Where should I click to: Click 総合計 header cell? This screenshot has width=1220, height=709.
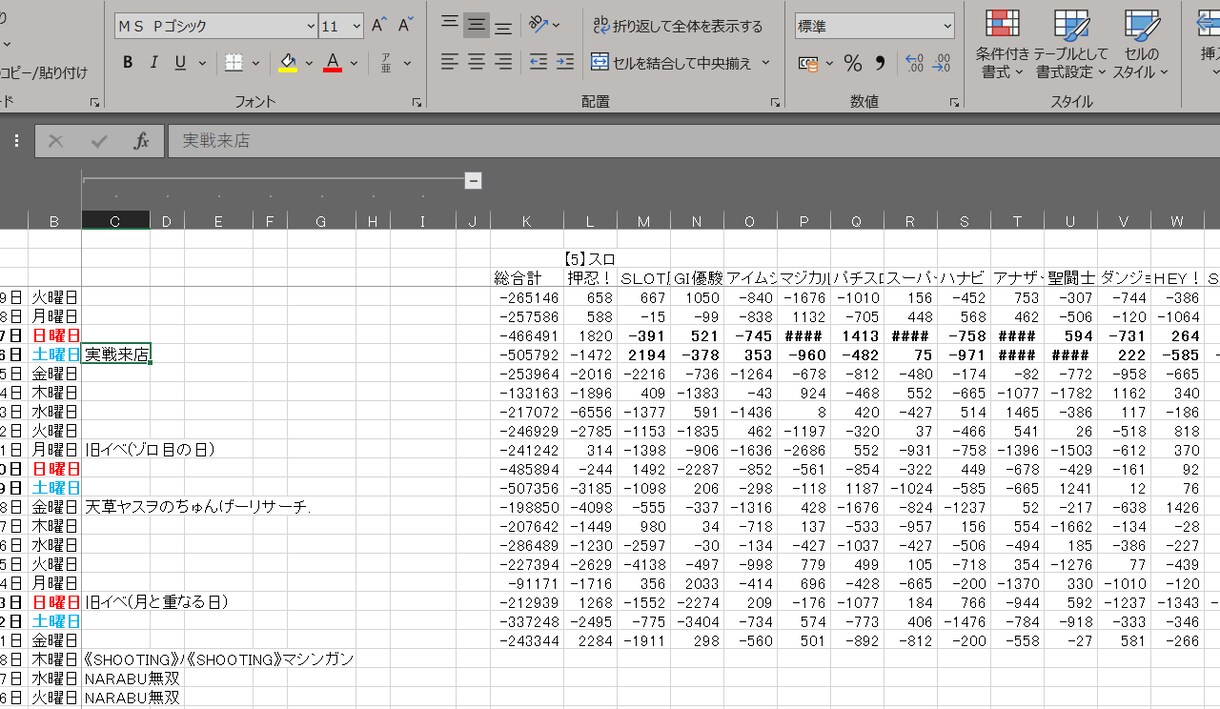(526, 278)
